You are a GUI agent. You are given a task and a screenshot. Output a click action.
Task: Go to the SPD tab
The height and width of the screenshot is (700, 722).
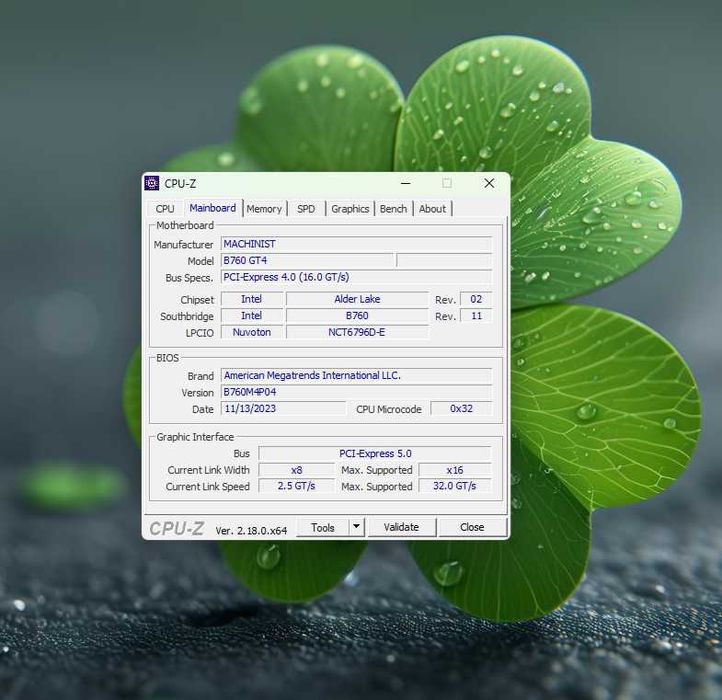(x=306, y=209)
